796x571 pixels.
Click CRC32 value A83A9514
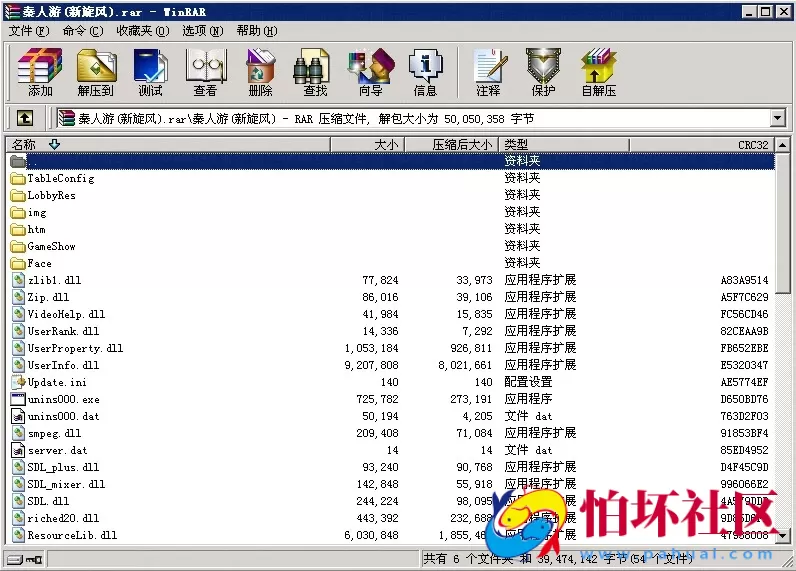(x=744, y=280)
